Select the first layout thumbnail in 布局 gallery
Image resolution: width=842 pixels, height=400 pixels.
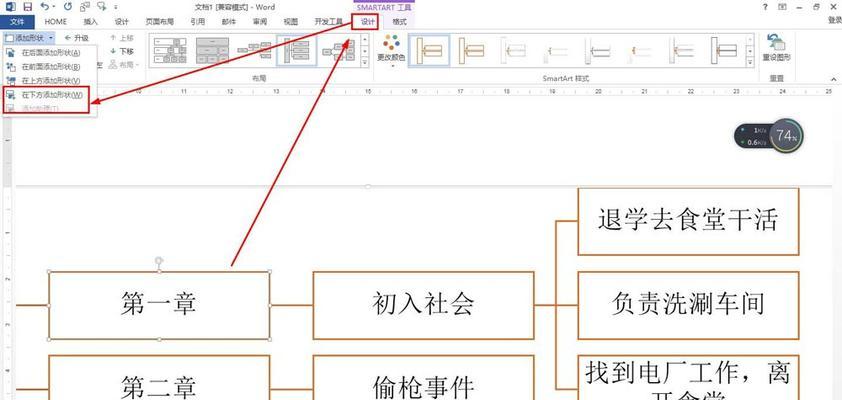(170, 51)
